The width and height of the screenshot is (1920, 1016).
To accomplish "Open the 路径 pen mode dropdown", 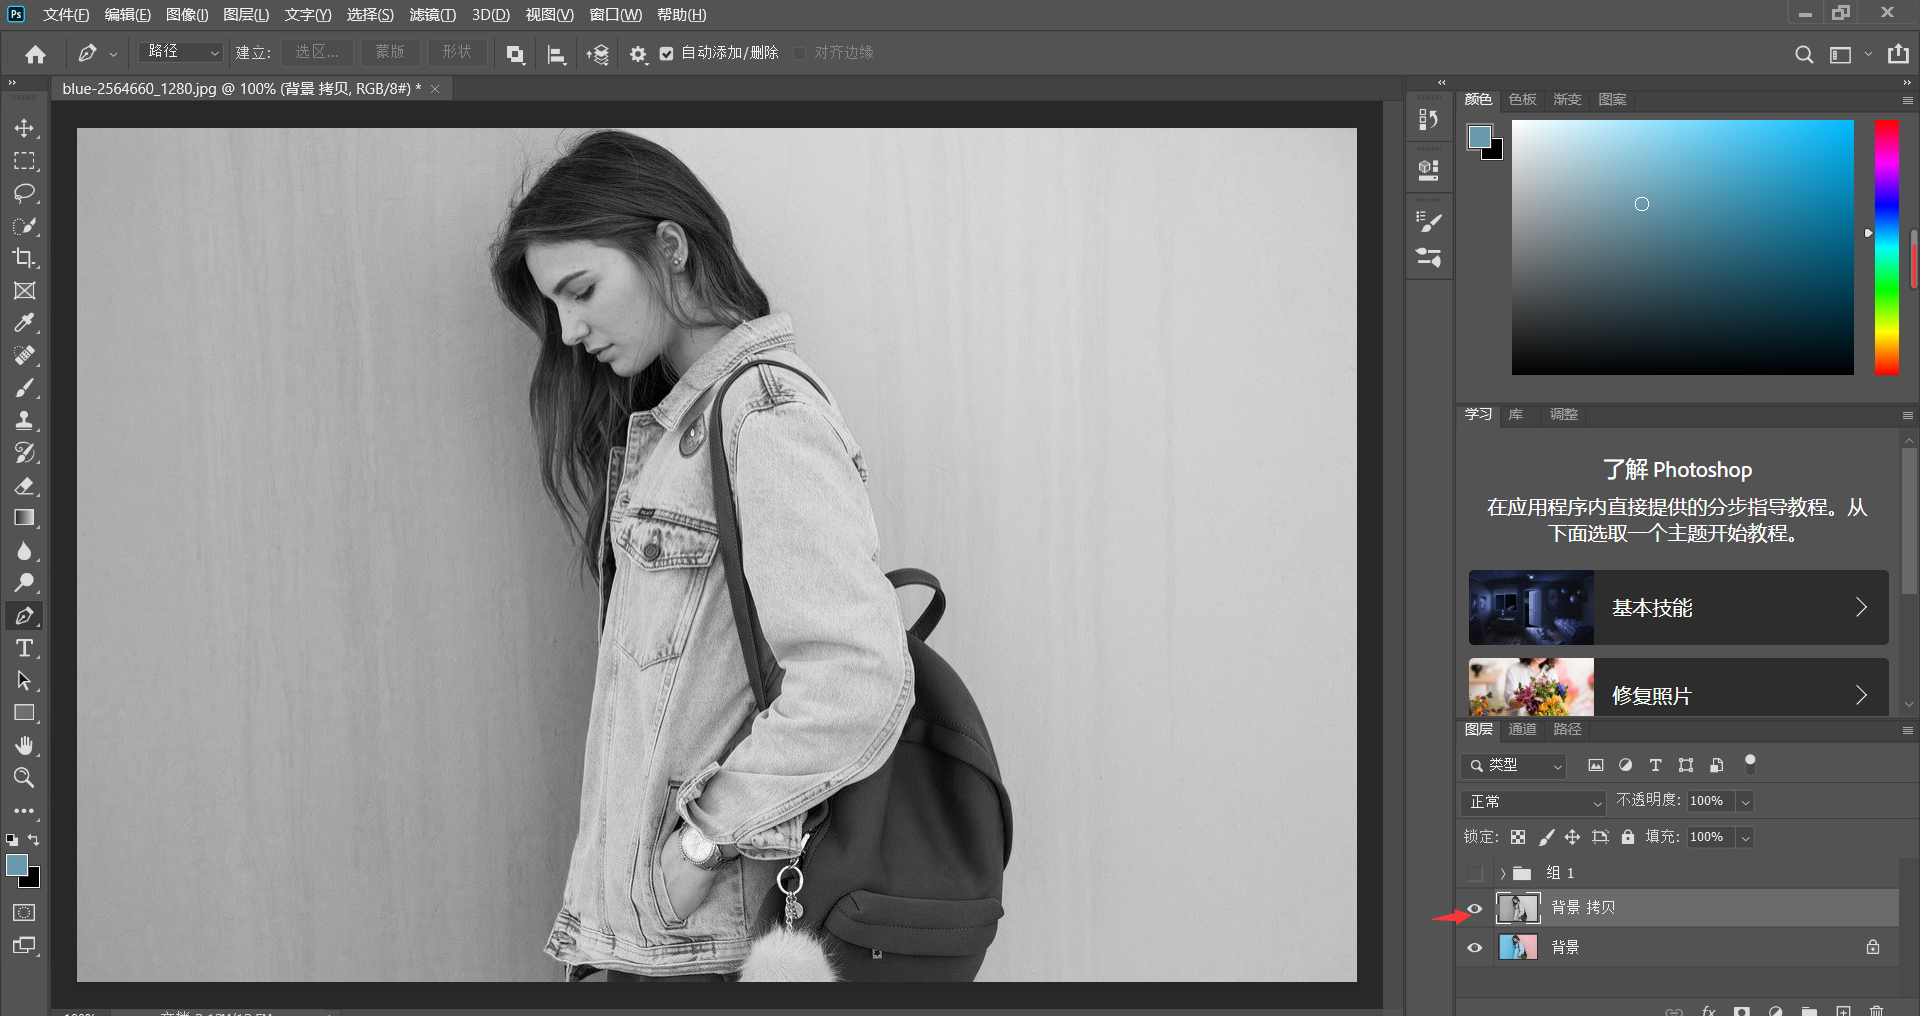I will 181,52.
